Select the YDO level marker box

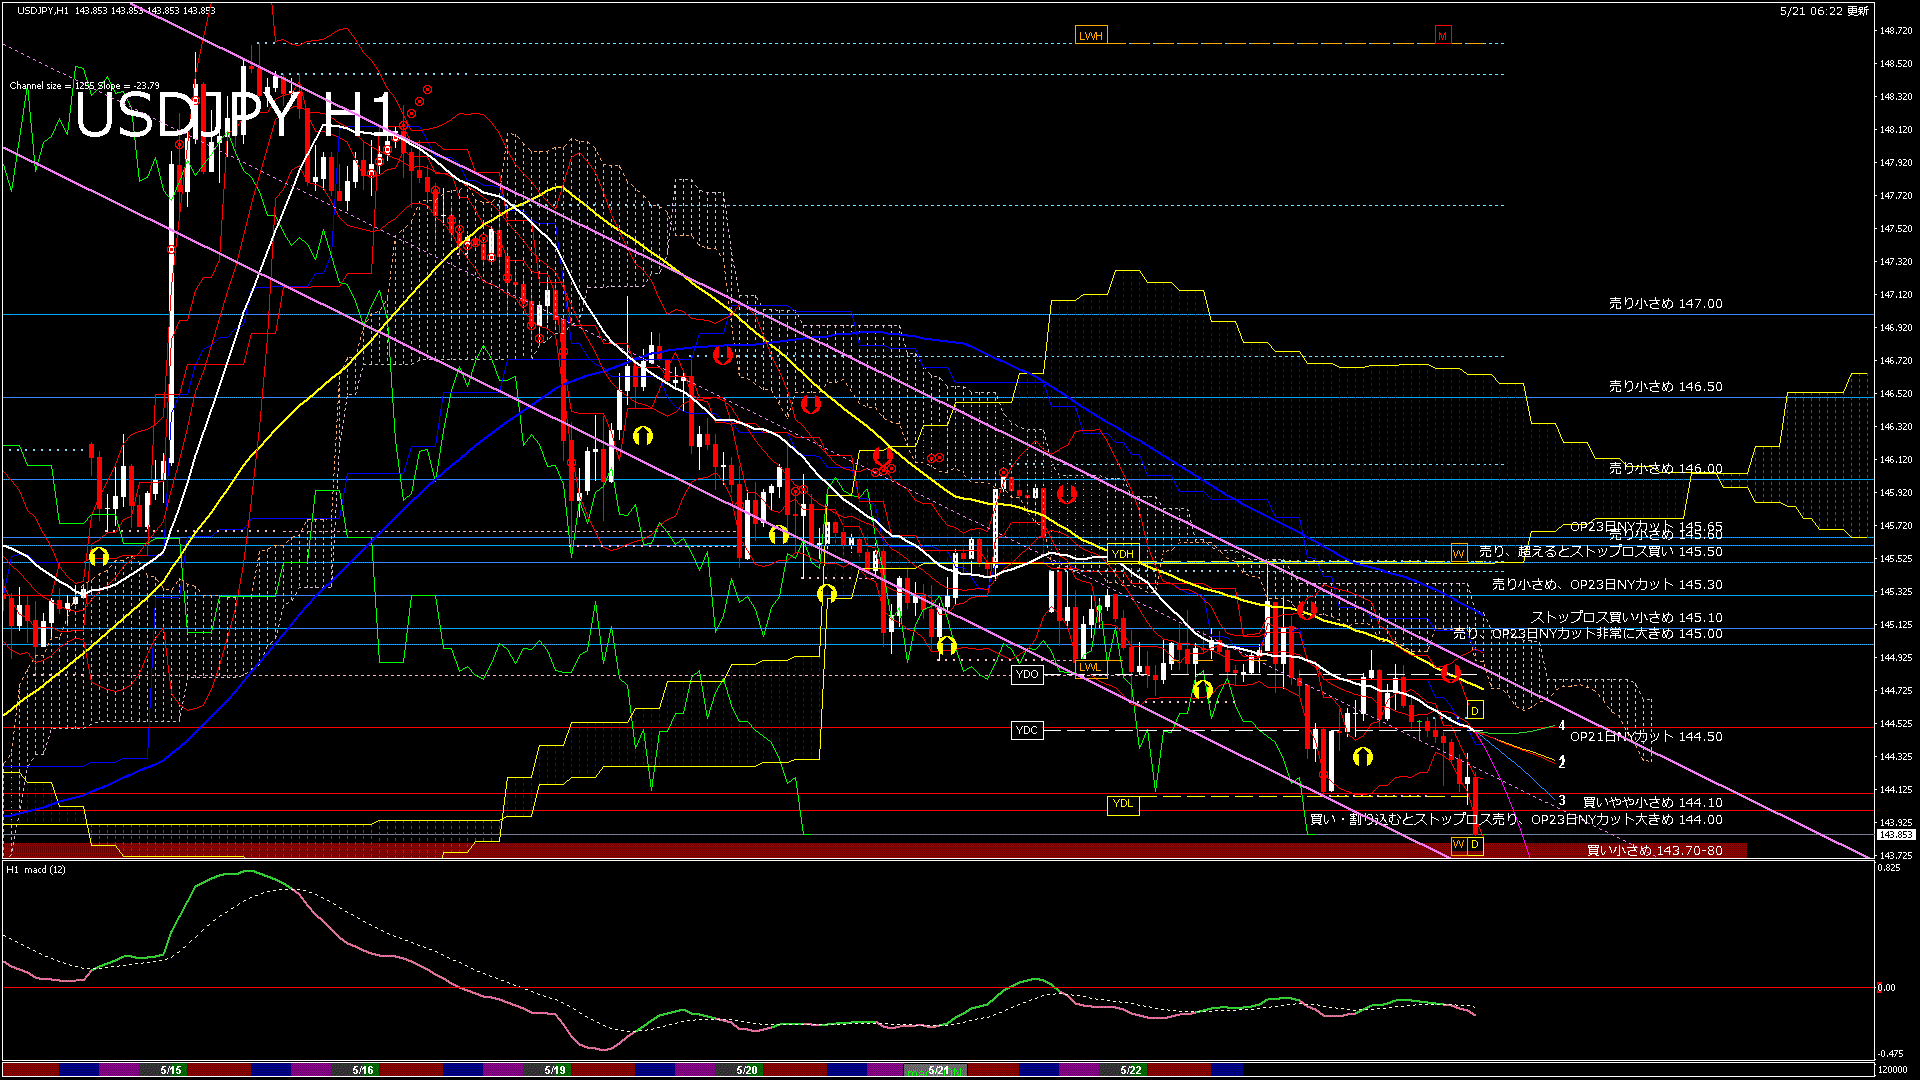point(1027,675)
